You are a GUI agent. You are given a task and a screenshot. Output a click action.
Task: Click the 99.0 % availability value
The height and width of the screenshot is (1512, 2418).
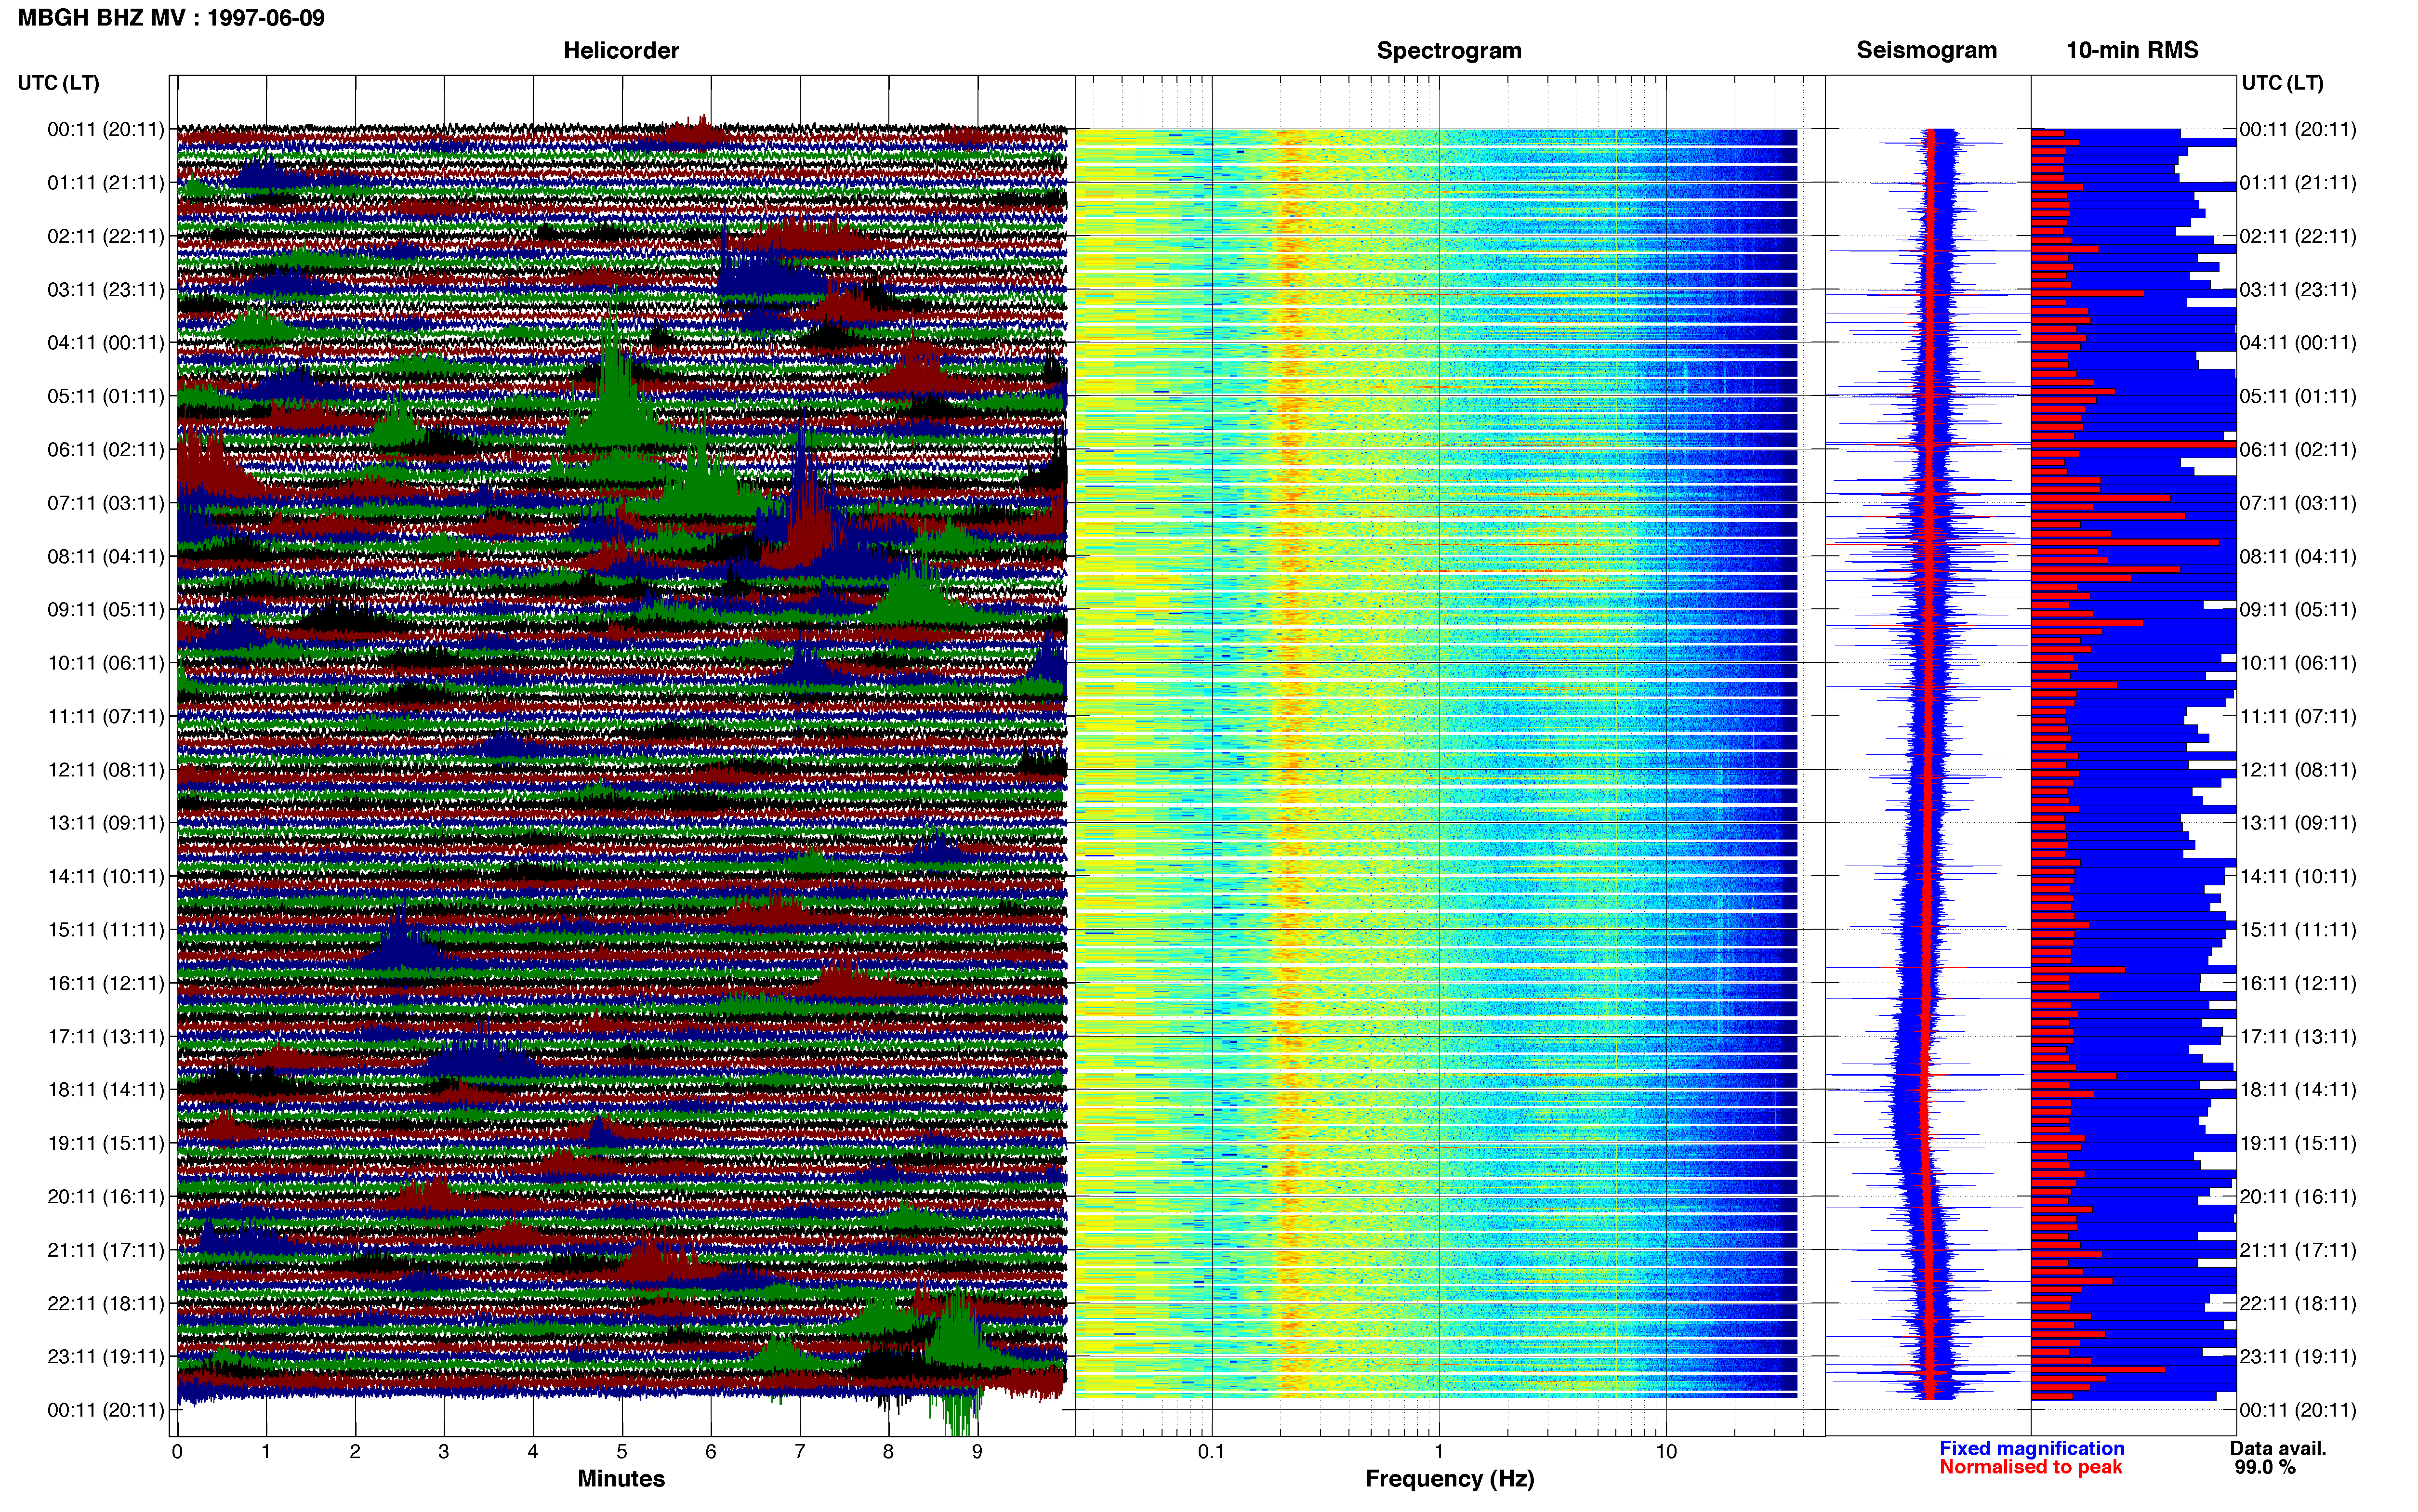[x=2265, y=1467]
